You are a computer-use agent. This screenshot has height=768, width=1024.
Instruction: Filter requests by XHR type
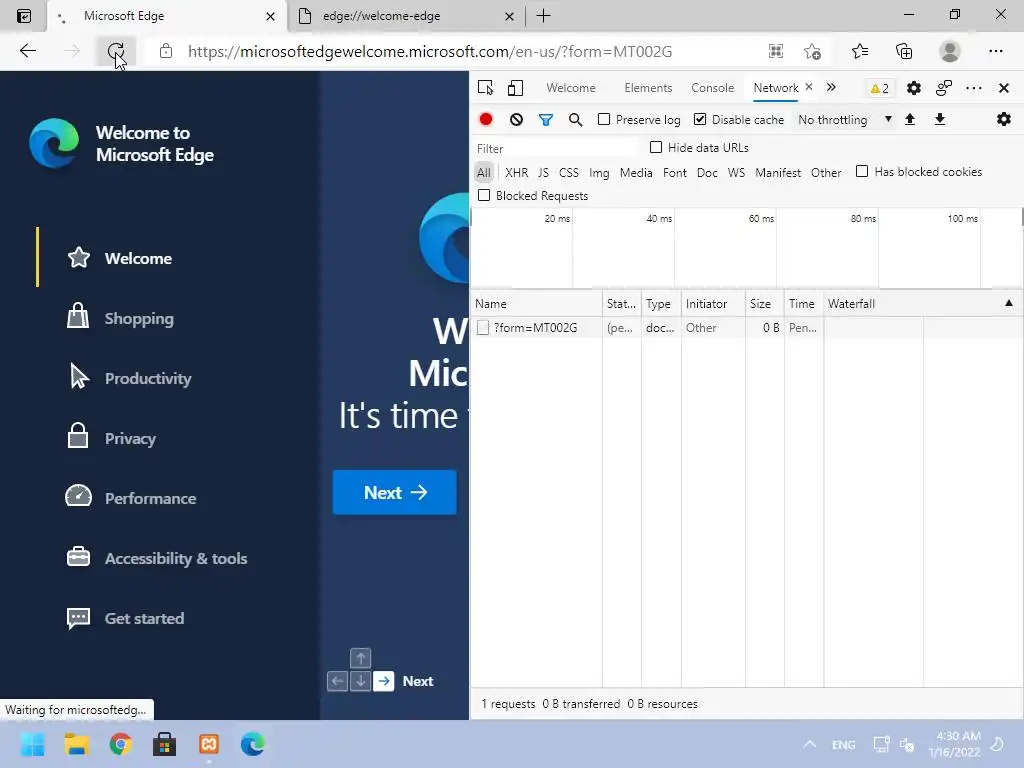click(x=517, y=172)
